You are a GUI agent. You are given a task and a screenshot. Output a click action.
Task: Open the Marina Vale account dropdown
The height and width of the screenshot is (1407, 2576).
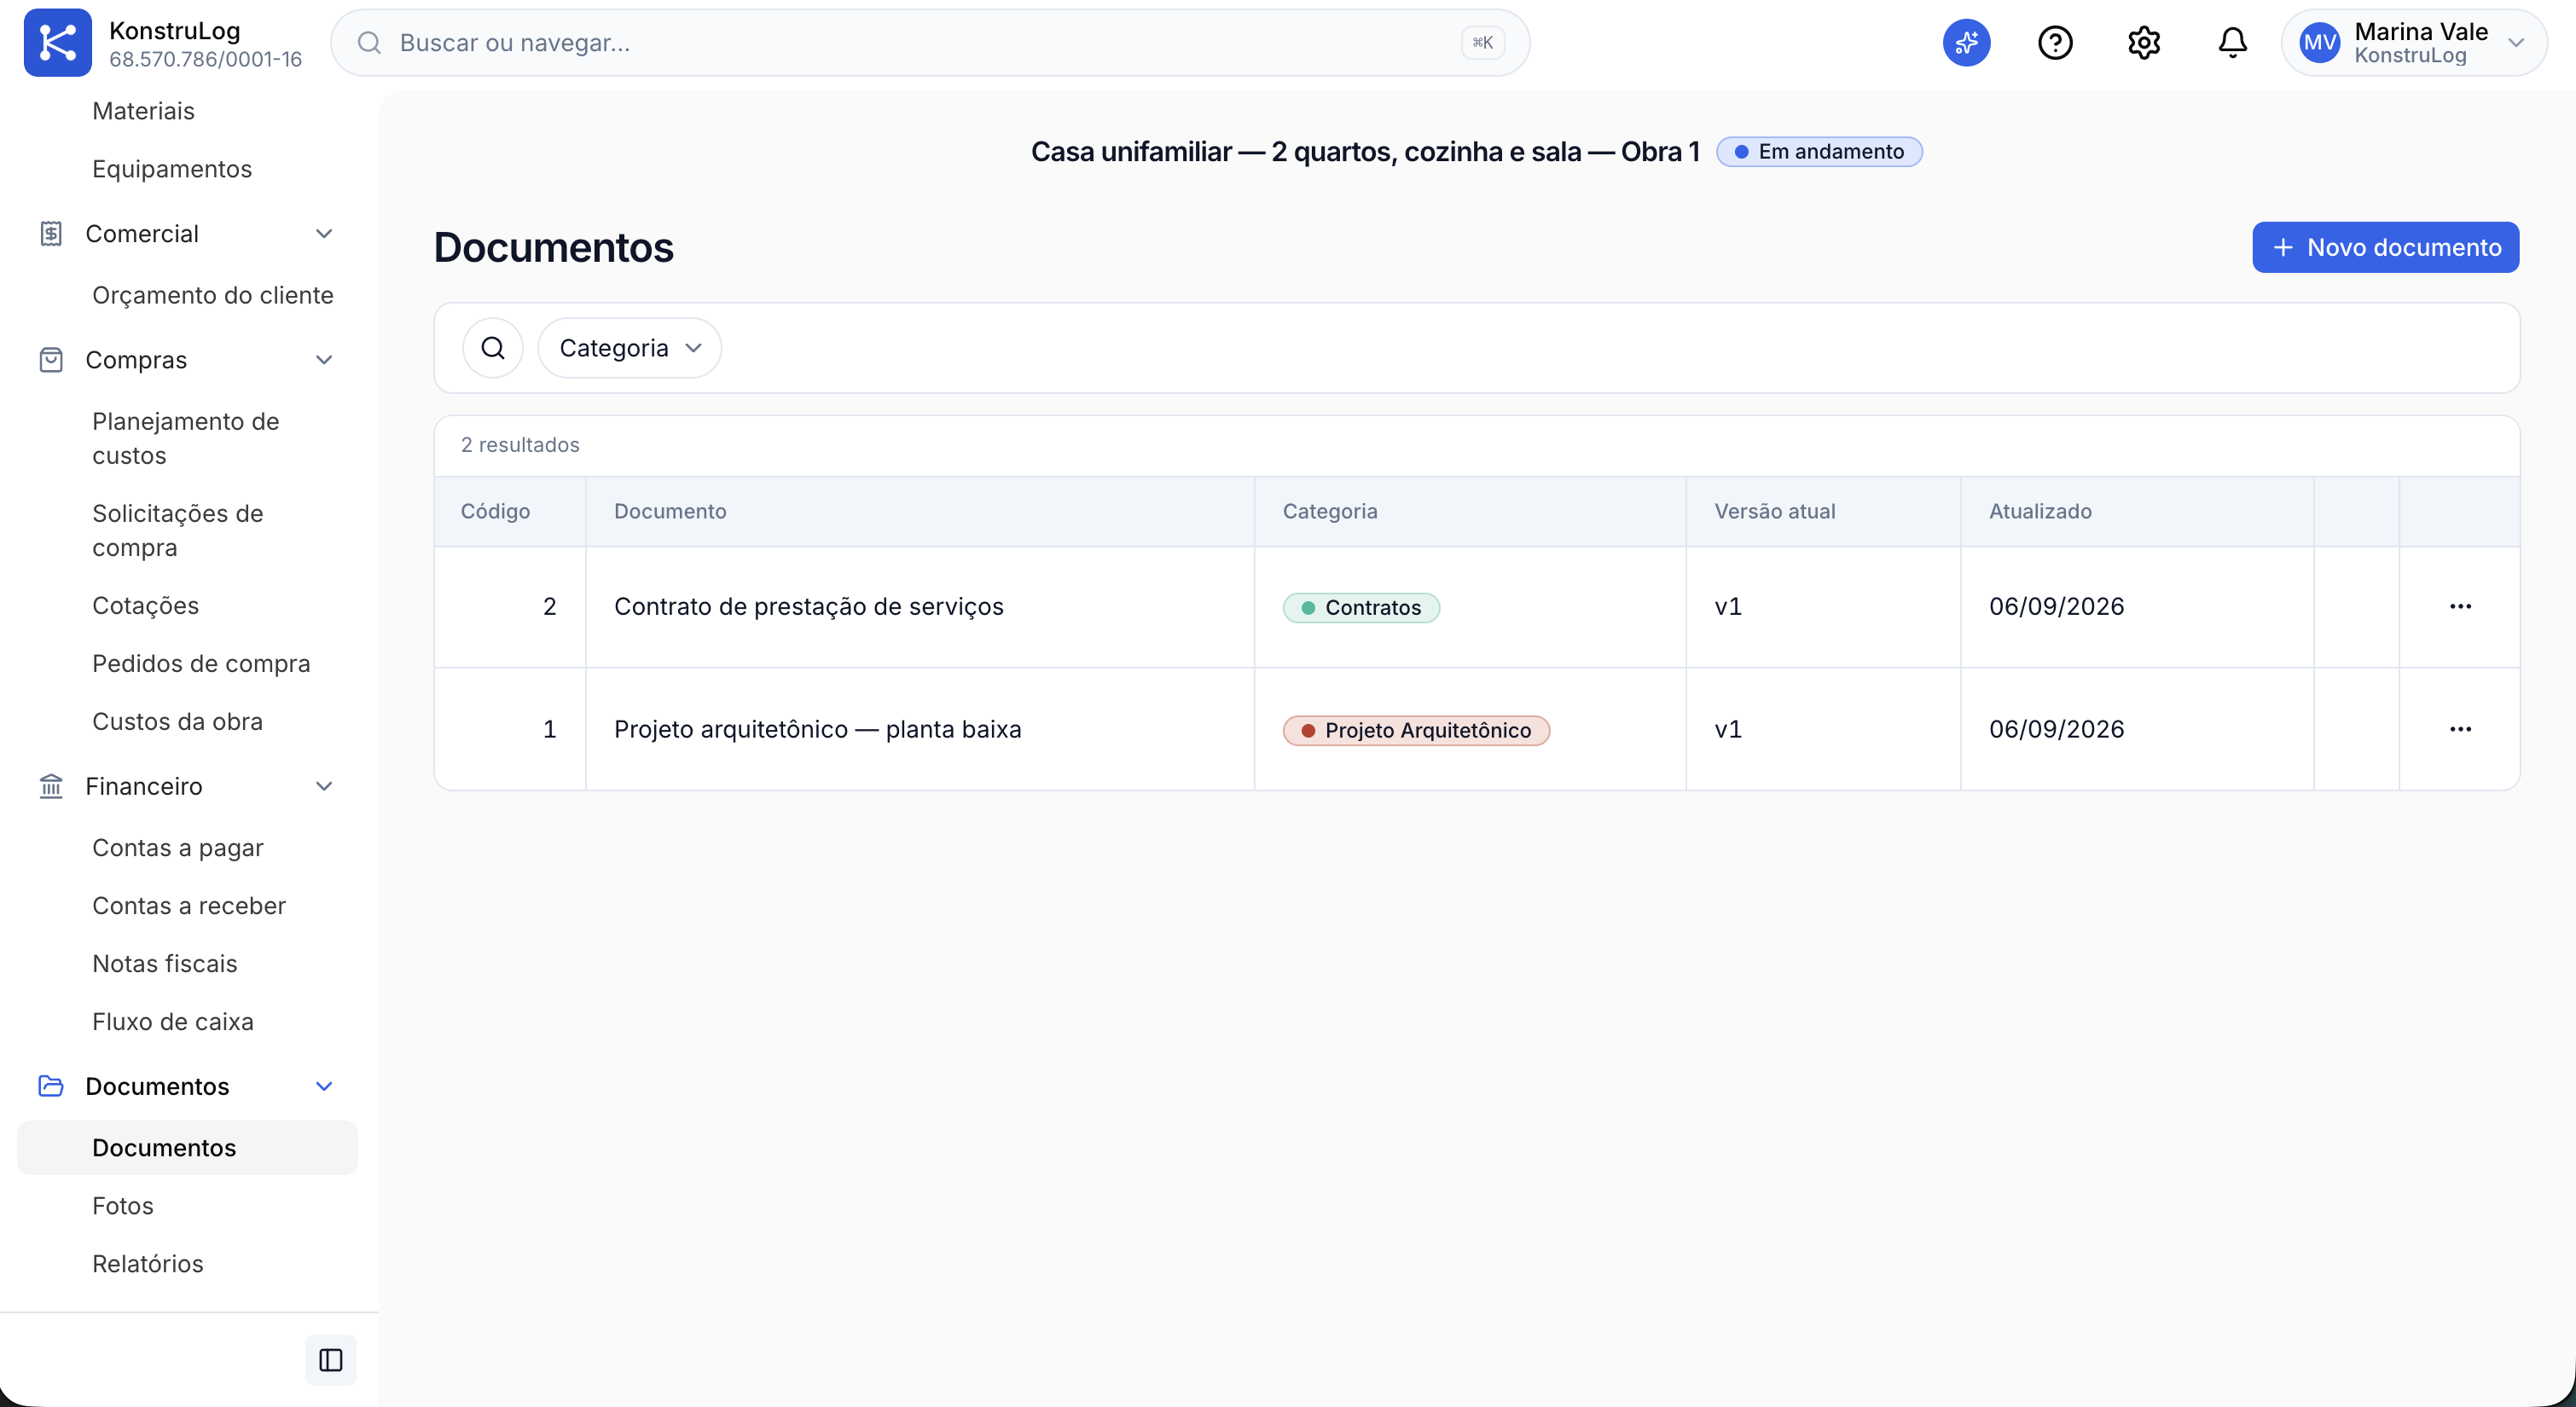2414,43
